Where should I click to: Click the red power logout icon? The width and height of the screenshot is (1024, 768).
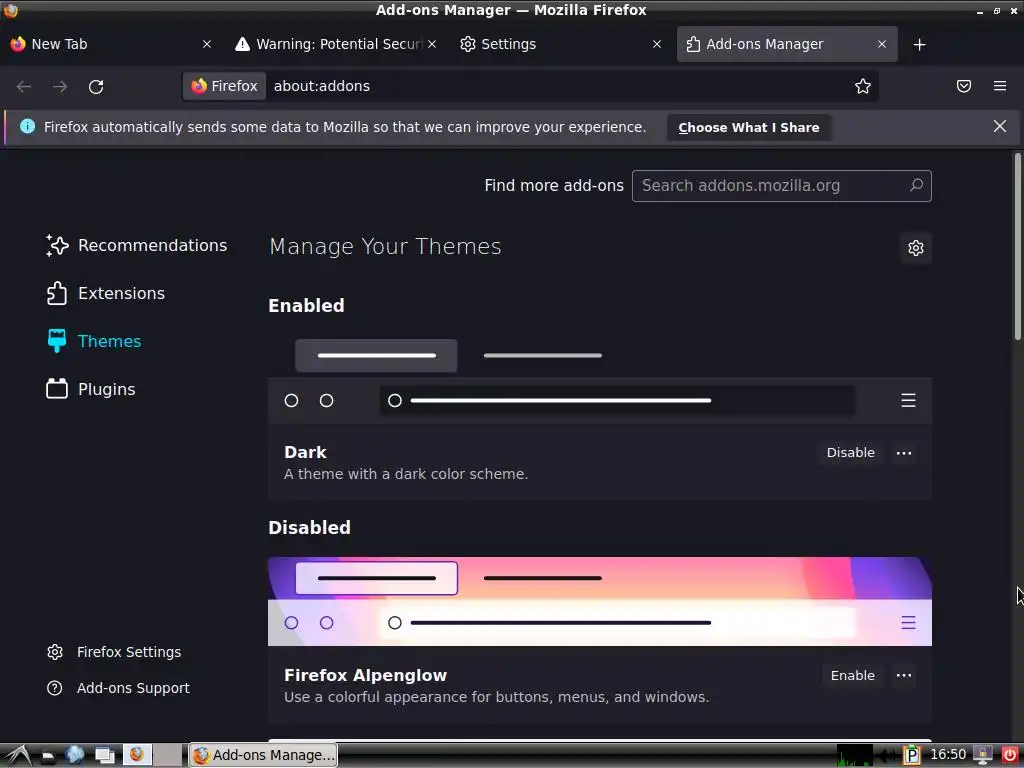(x=1009, y=755)
